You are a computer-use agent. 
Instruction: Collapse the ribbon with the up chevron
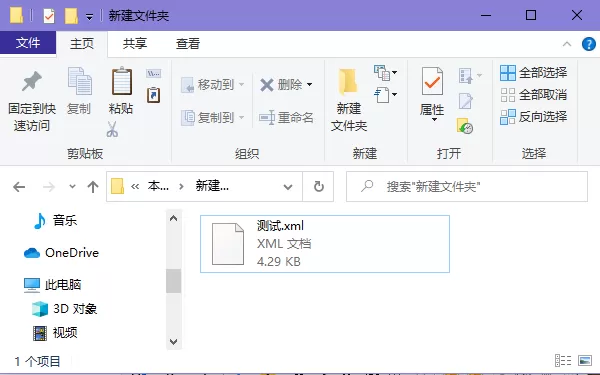point(567,44)
